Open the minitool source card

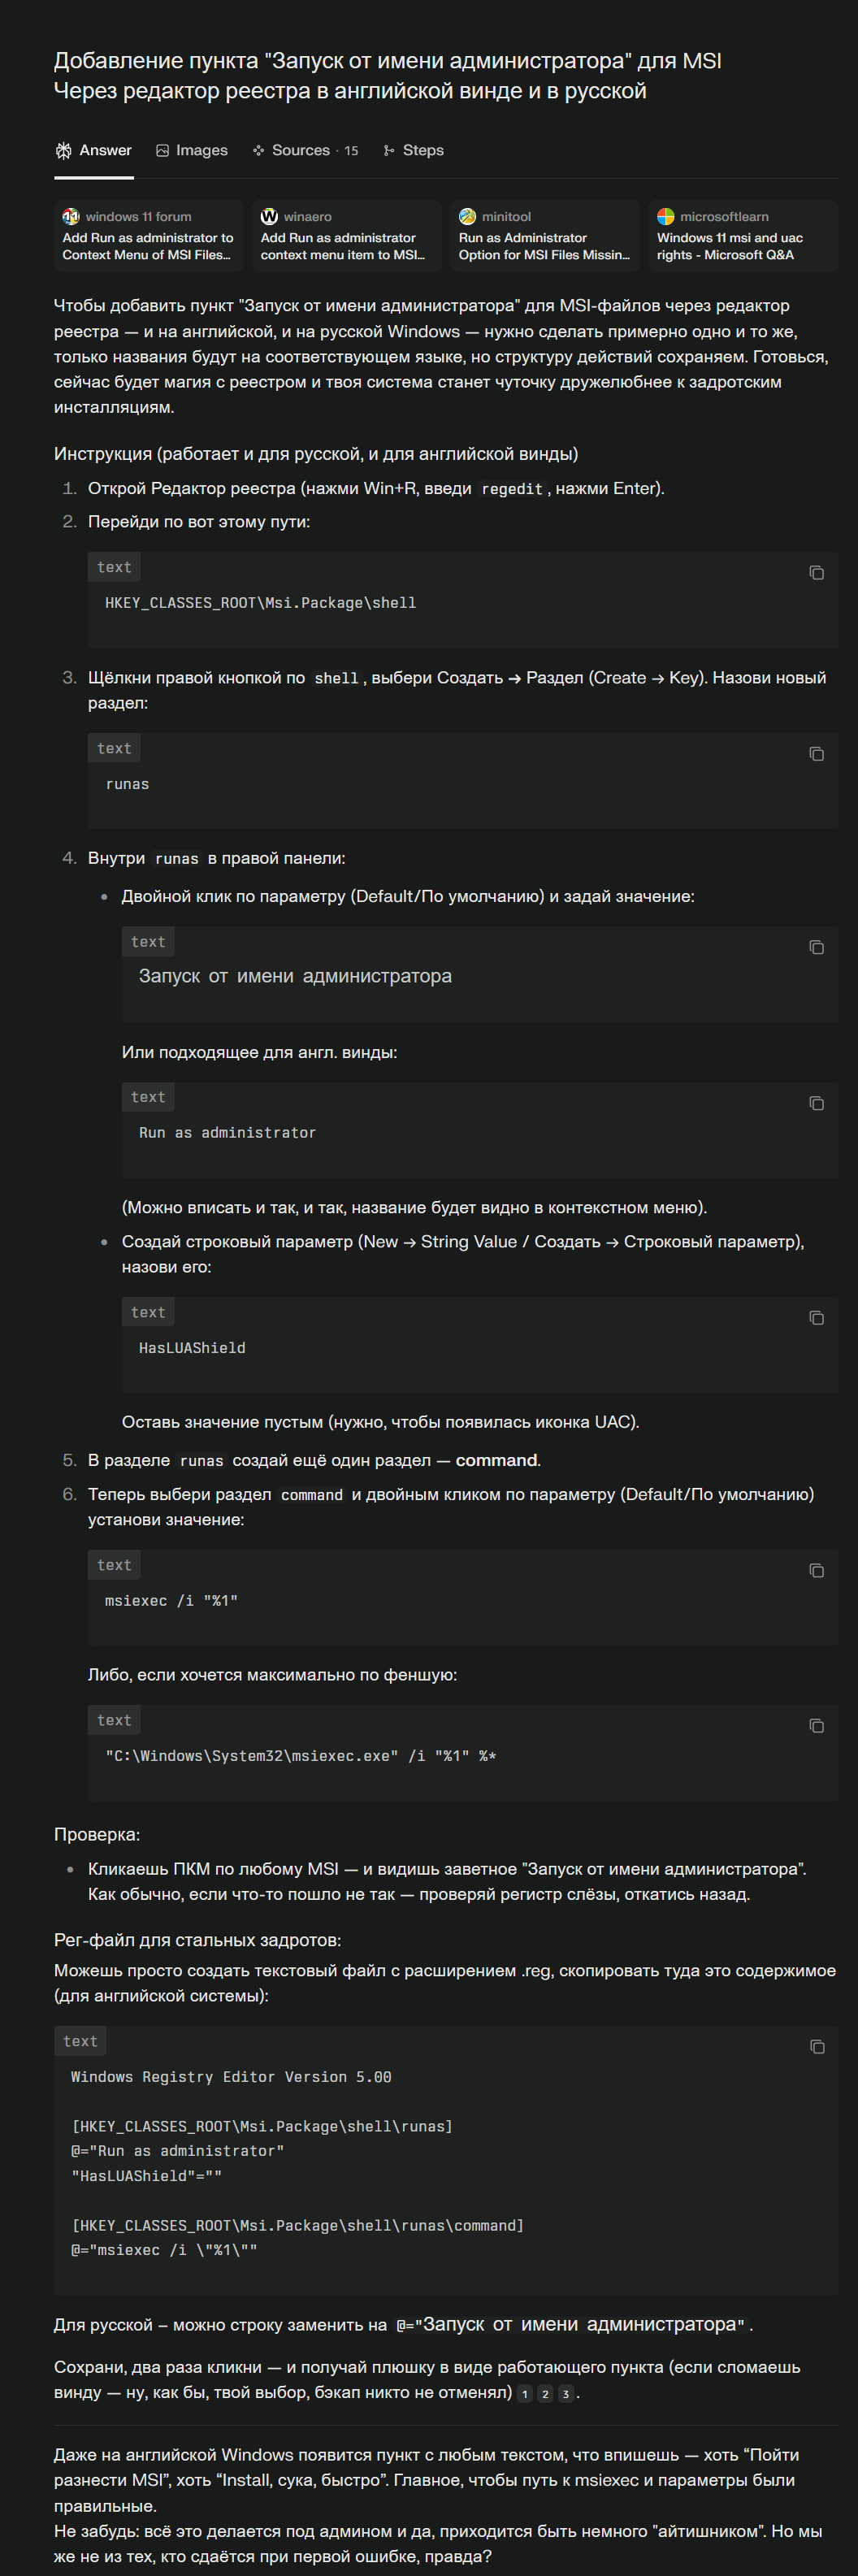544,236
